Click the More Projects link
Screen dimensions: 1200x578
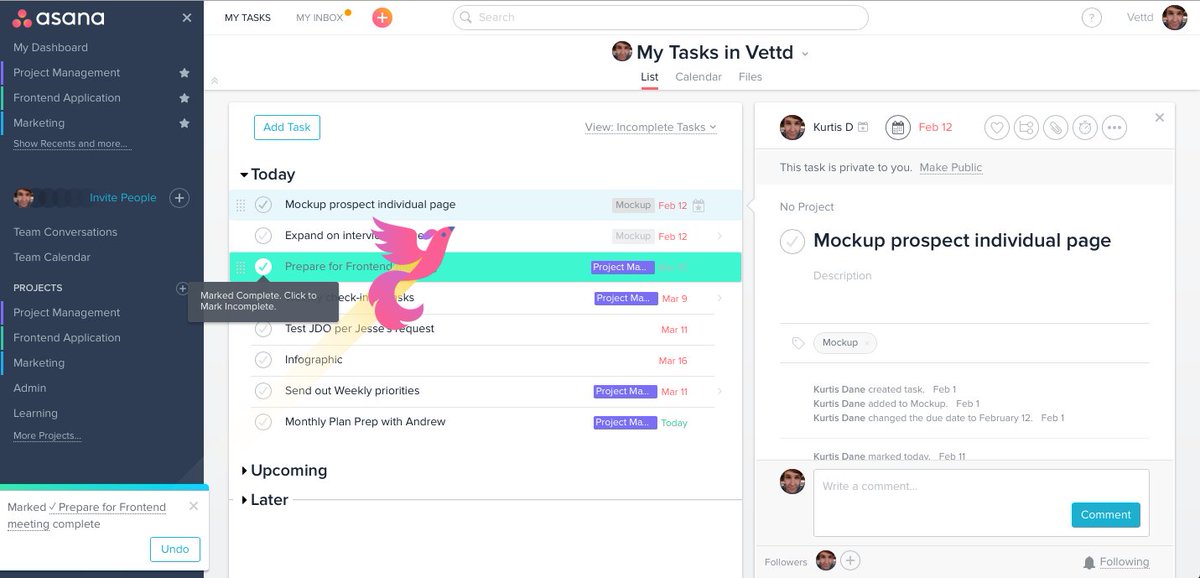click(x=47, y=436)
